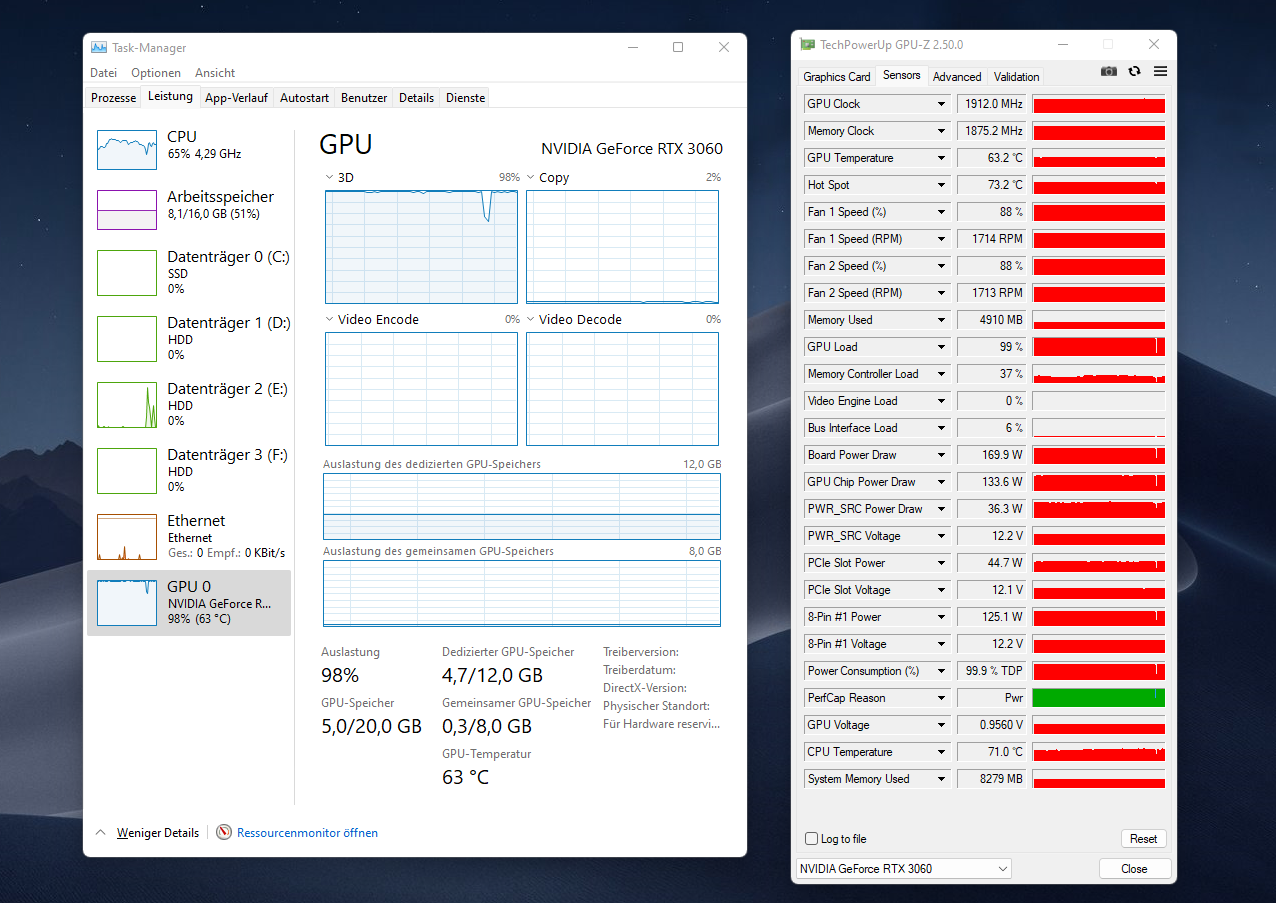The height and width of the screenshot is (903, 1276).
Task: Click the Memory Used history graph
Action: pyautogui.click(x=1098, y=320)
